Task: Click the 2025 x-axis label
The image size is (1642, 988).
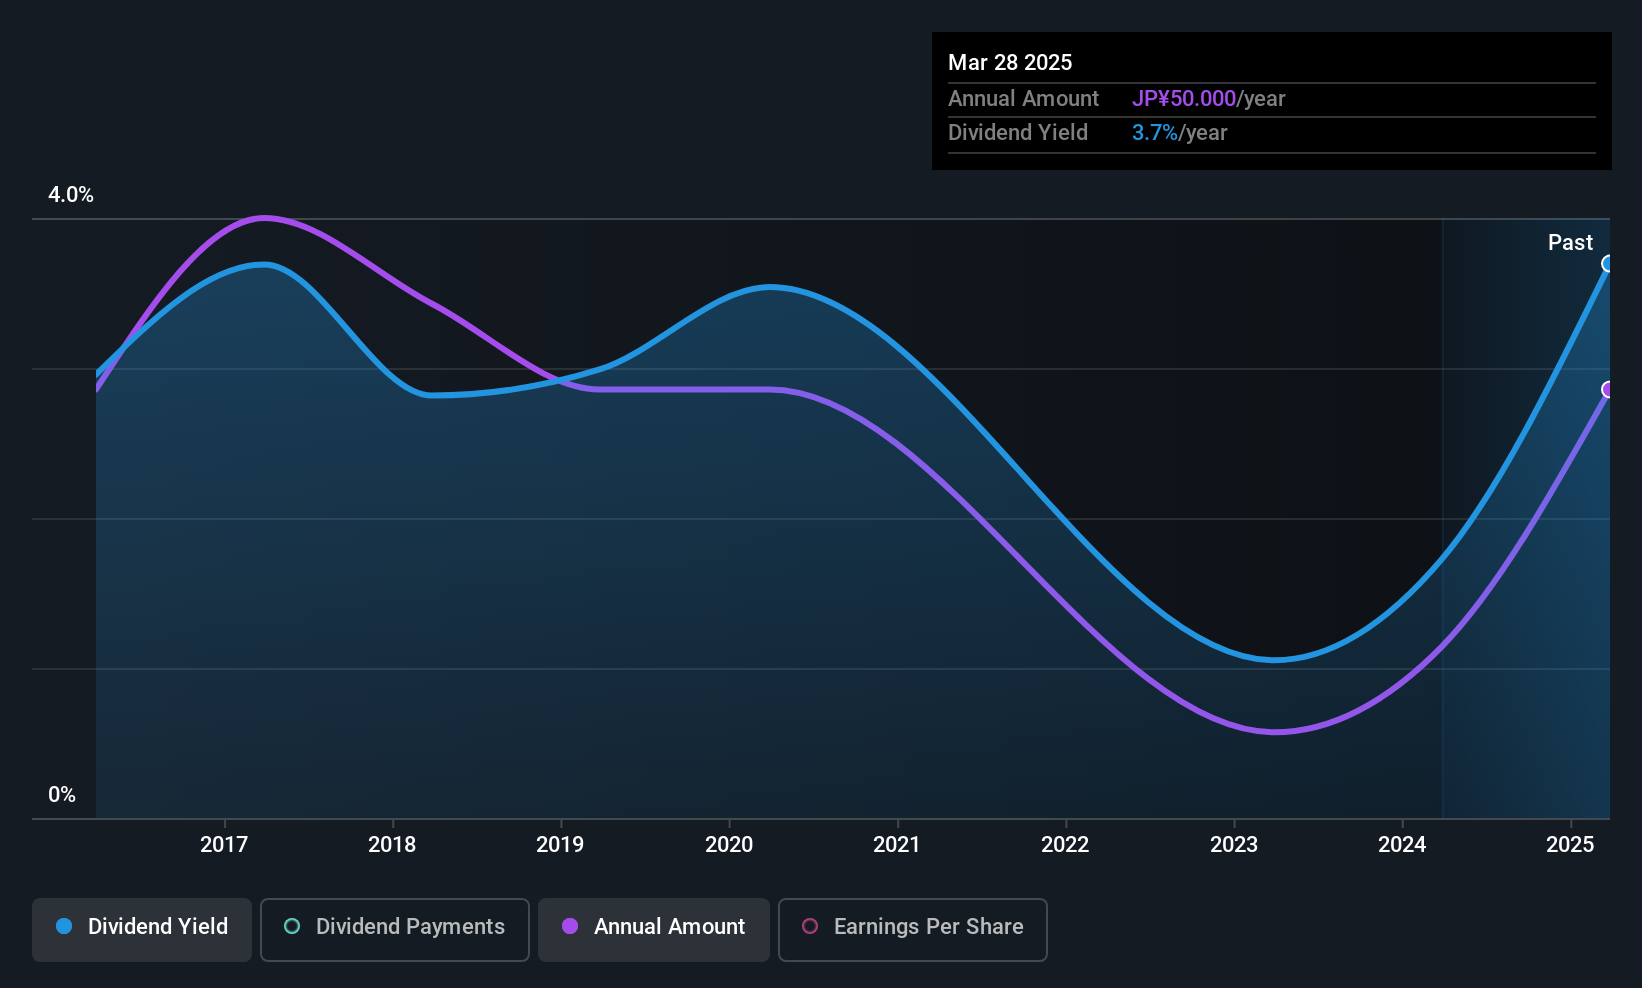Action: click(1570, 844)
